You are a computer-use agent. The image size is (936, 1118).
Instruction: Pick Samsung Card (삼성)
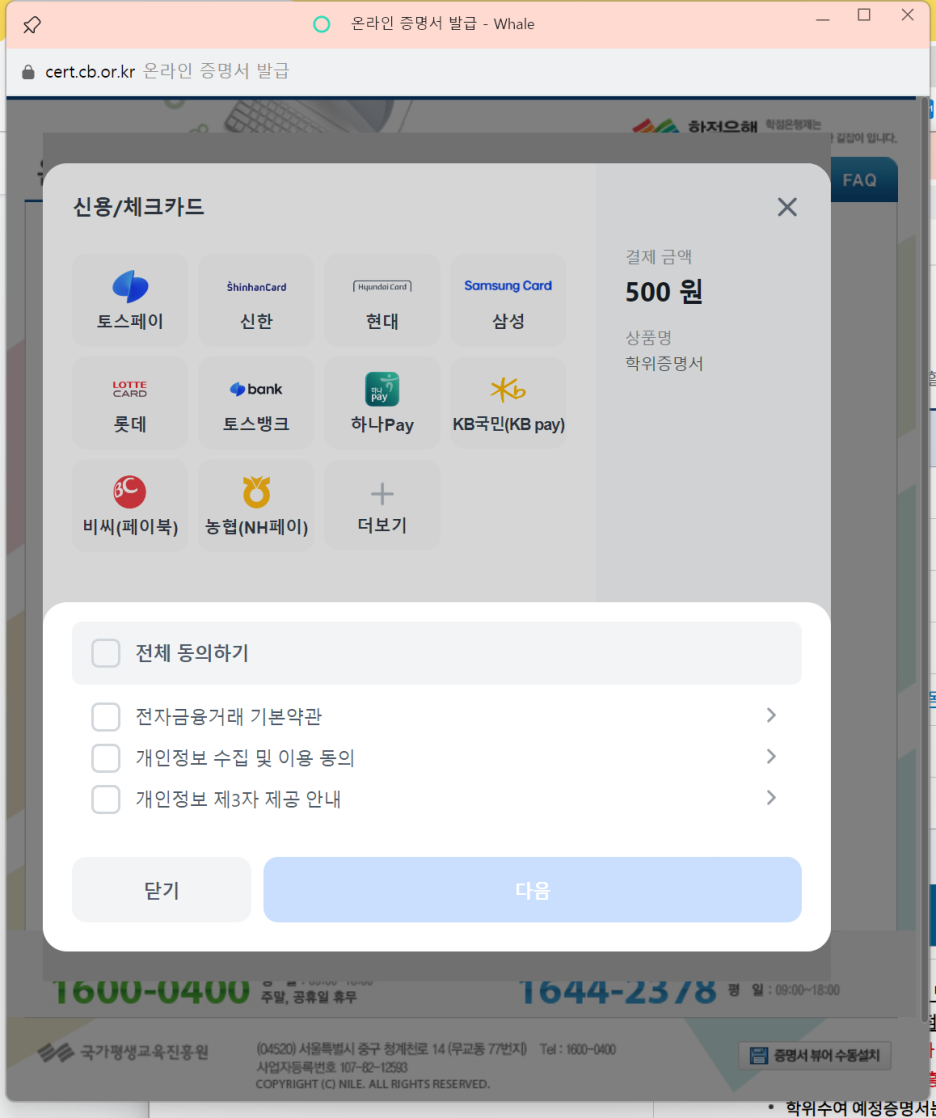click(x=508, y=300)
